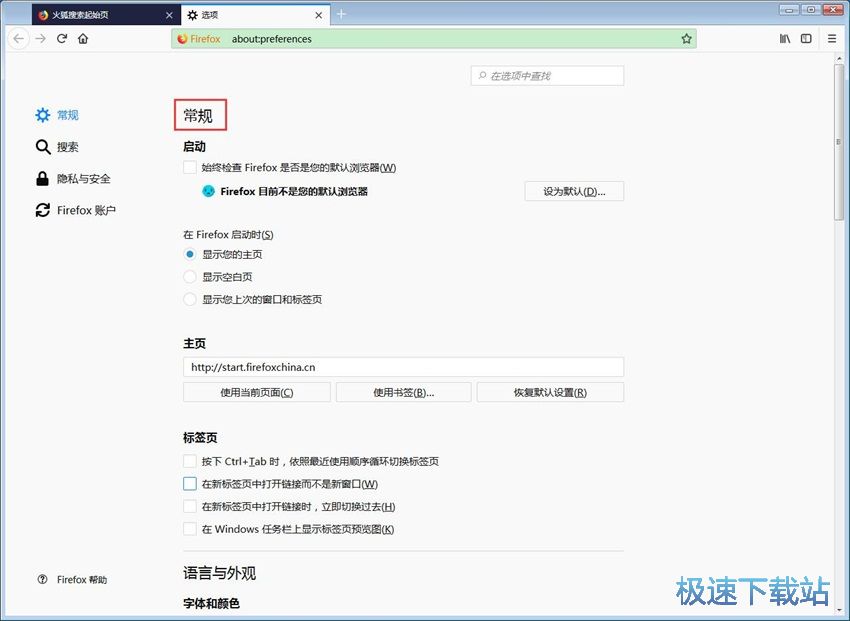The image size is (850, 621).
Task: Click the Firefox identity icon in address bar
Action: (183, 38)
